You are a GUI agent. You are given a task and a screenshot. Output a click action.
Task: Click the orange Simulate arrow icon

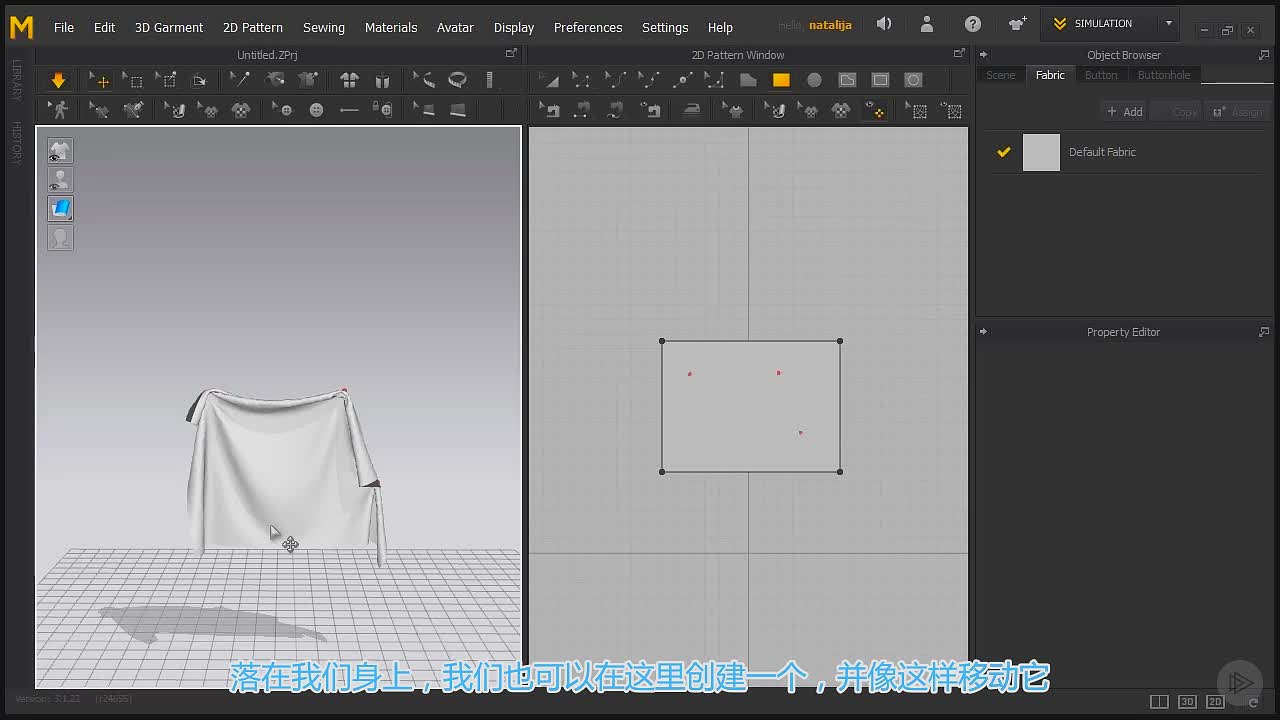pyautogui.click(x=58, y=80)
